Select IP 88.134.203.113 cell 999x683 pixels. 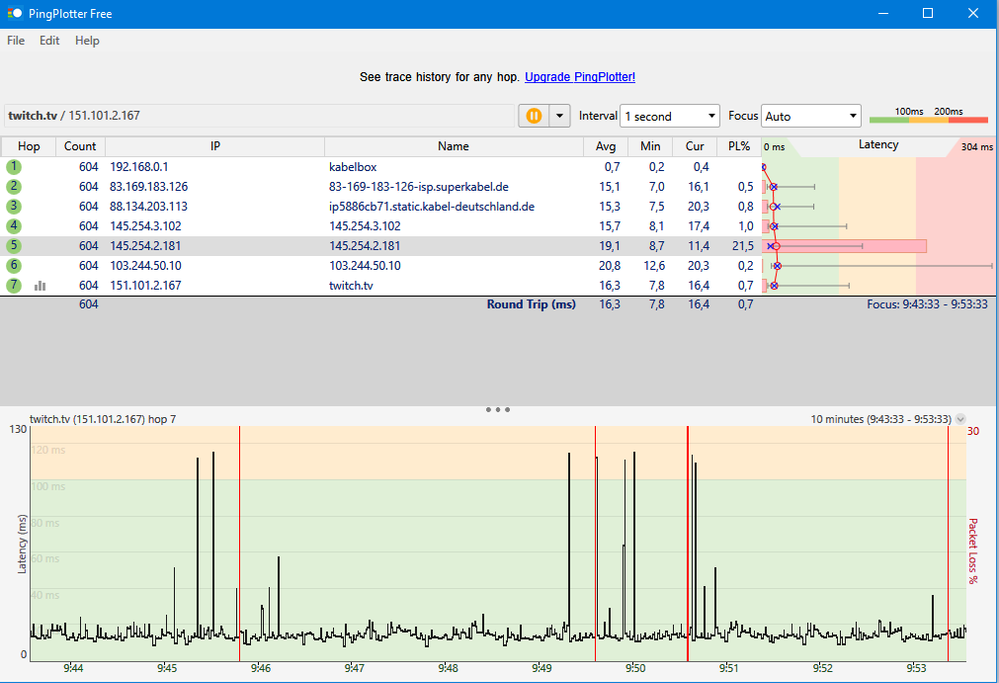(148, 206)
